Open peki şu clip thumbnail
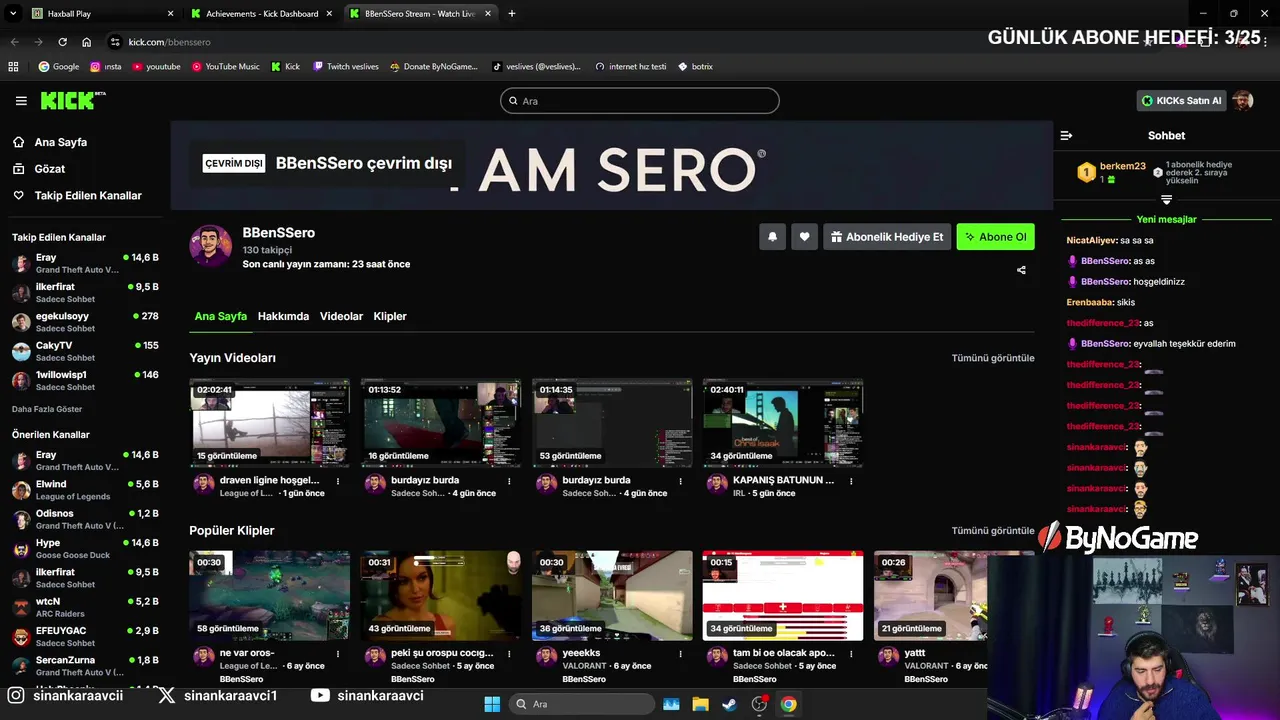1280x720 pixels. click(441, 596)
